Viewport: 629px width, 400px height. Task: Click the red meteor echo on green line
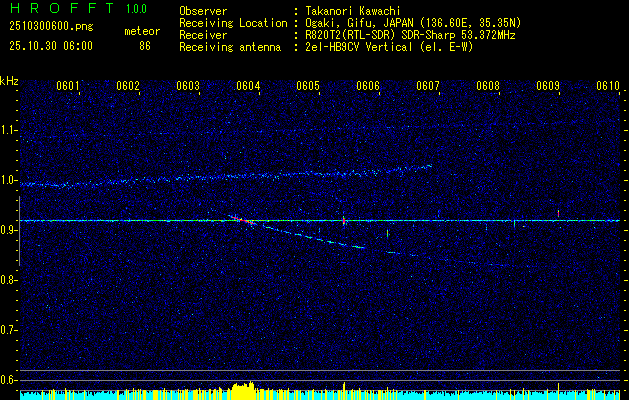[x=240, y=219]
